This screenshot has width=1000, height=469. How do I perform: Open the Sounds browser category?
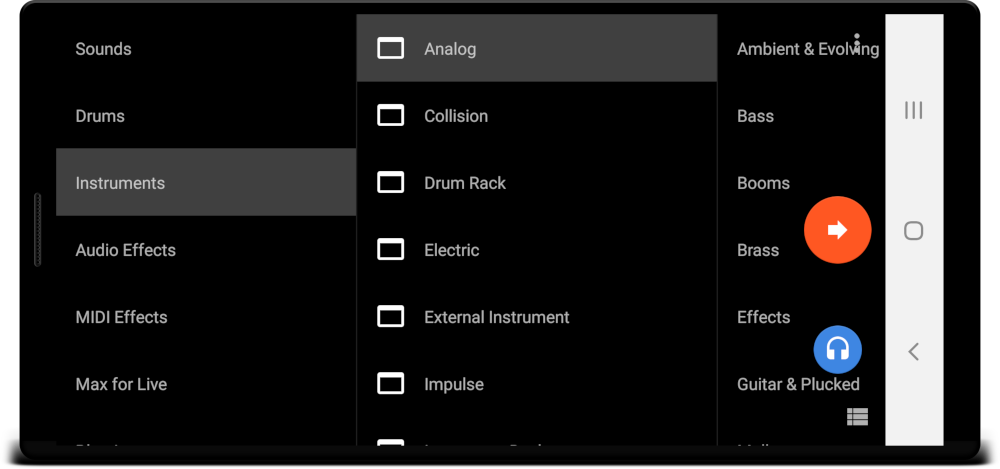coord(104,49)
